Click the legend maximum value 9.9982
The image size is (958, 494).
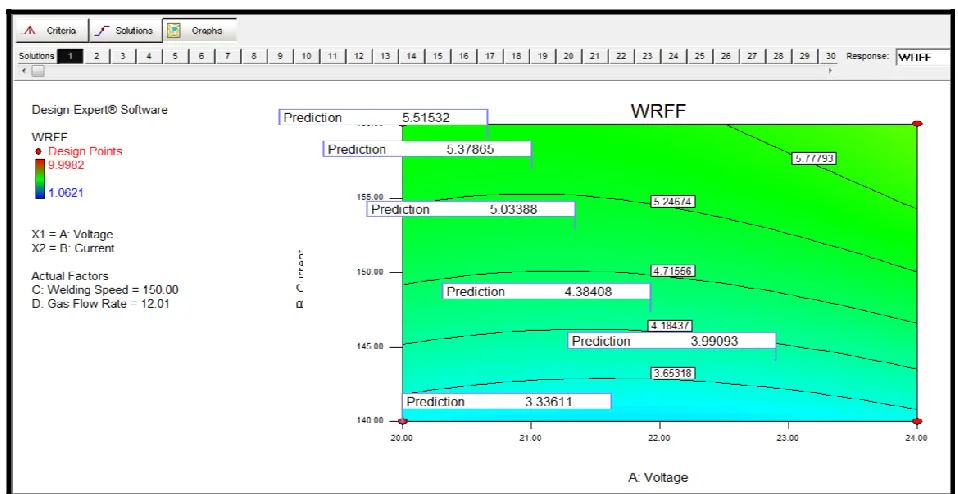(x=66, y=165)
